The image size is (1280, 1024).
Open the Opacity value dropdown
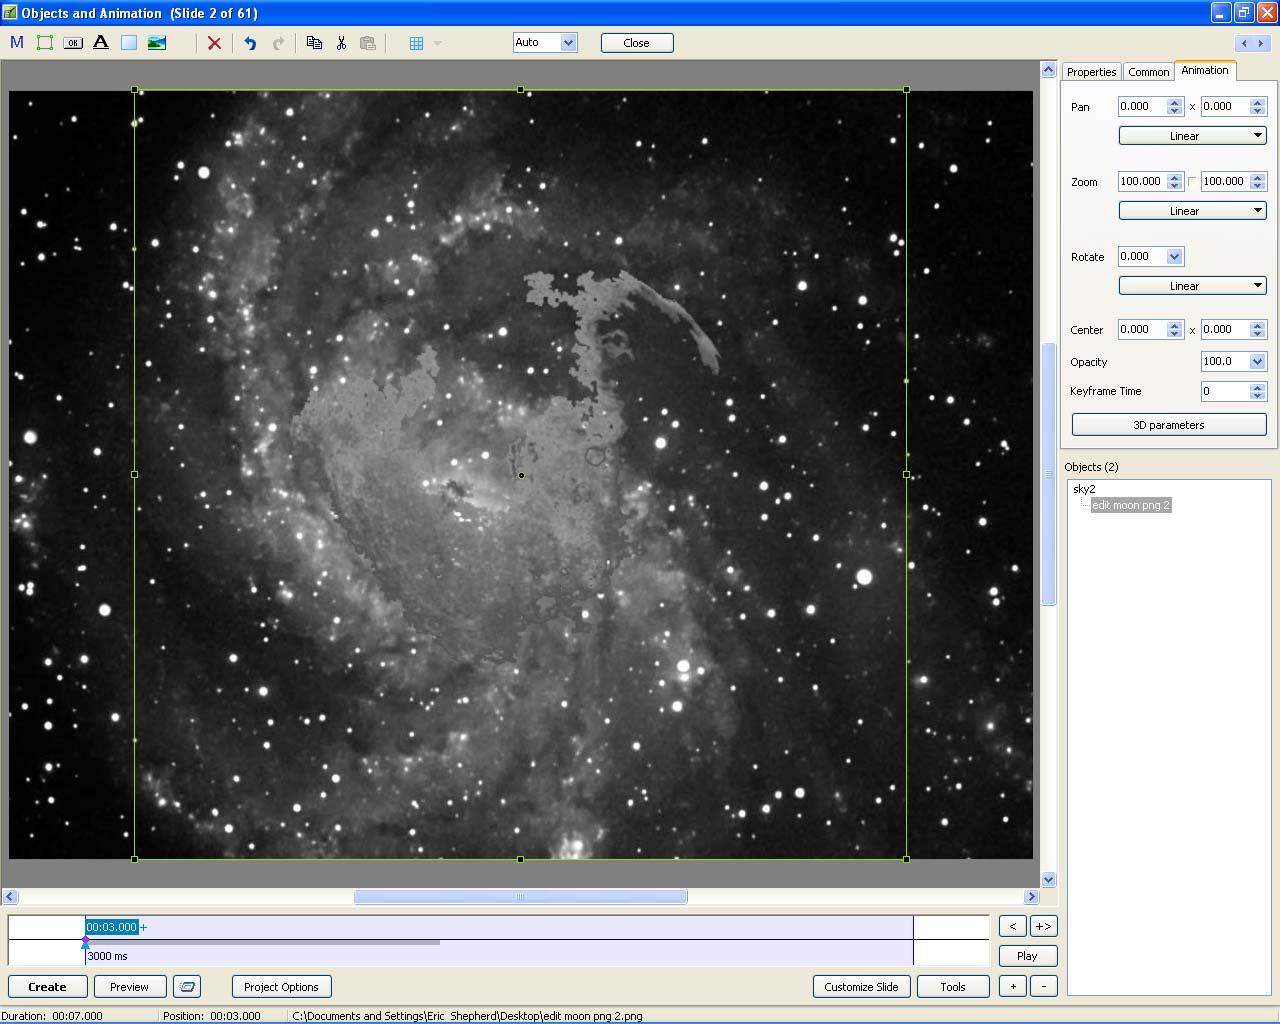click(x=1257, y=361)
